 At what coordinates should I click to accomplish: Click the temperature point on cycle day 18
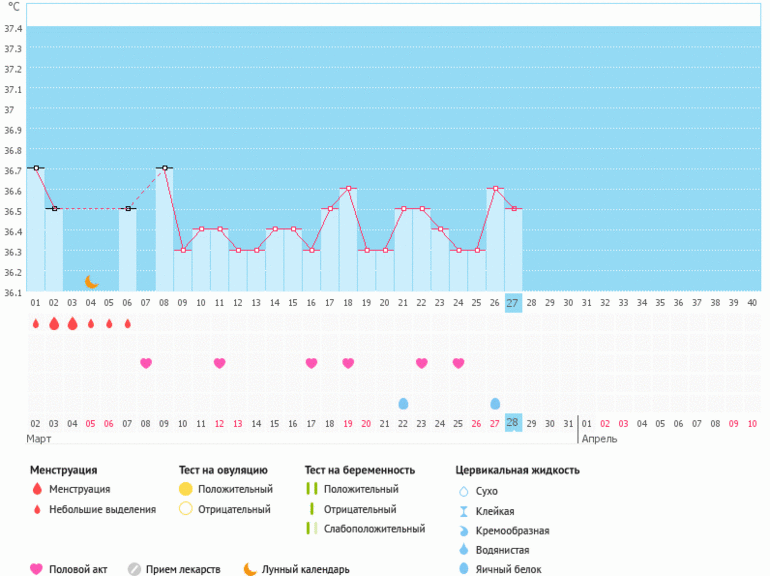[348, 188]
